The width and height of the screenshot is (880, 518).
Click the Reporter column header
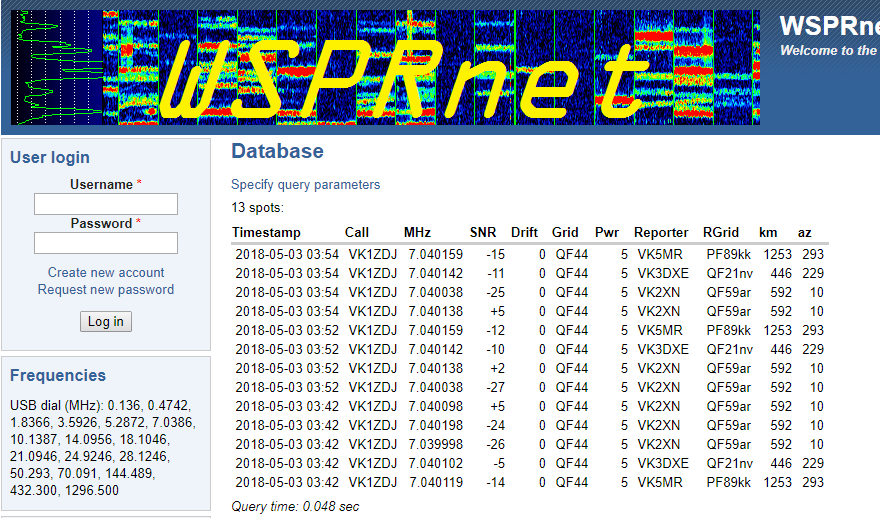coord(661,232)
